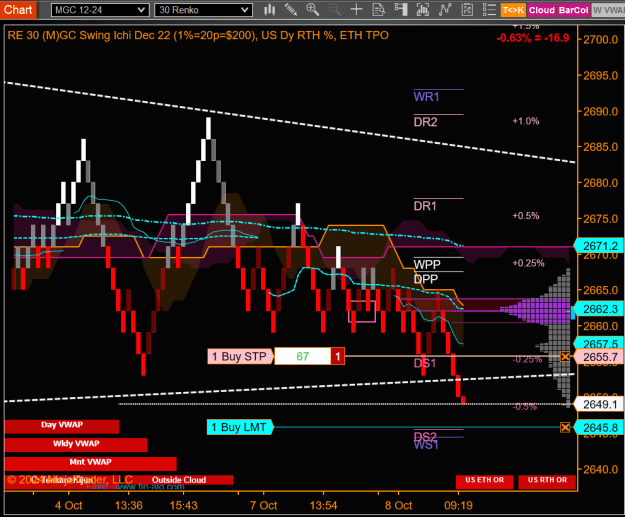Open the MGC 12-24 instrument dropdown
Image resolution: width=625 pixels, height=517 pixels.
click(100, 10)
